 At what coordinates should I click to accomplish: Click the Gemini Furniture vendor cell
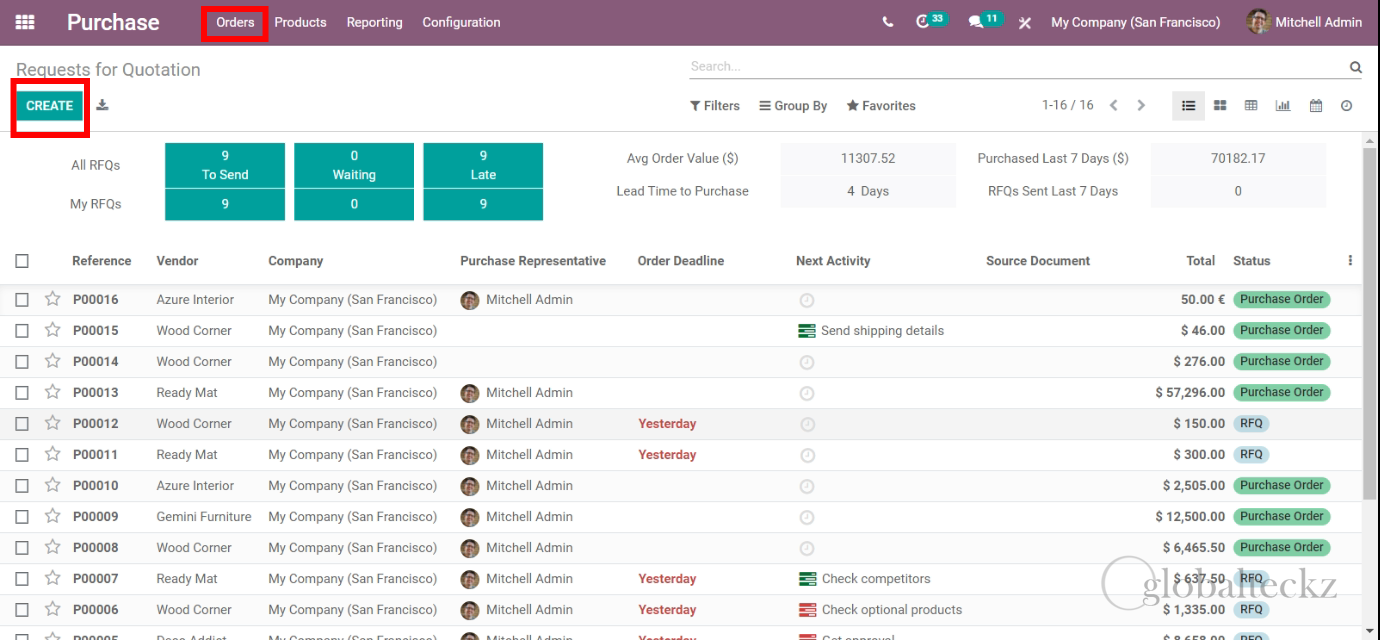coord(204,517)
